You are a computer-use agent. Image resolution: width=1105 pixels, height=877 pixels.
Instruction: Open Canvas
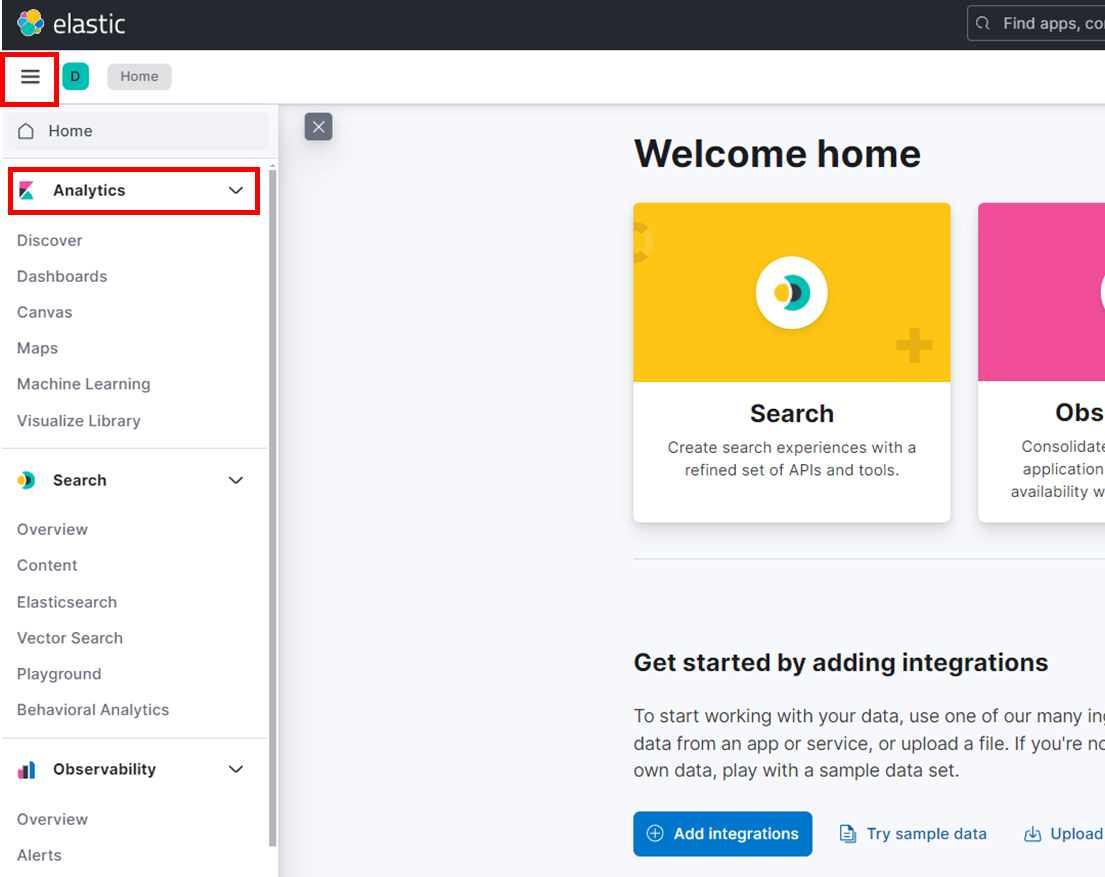[44, 312]
